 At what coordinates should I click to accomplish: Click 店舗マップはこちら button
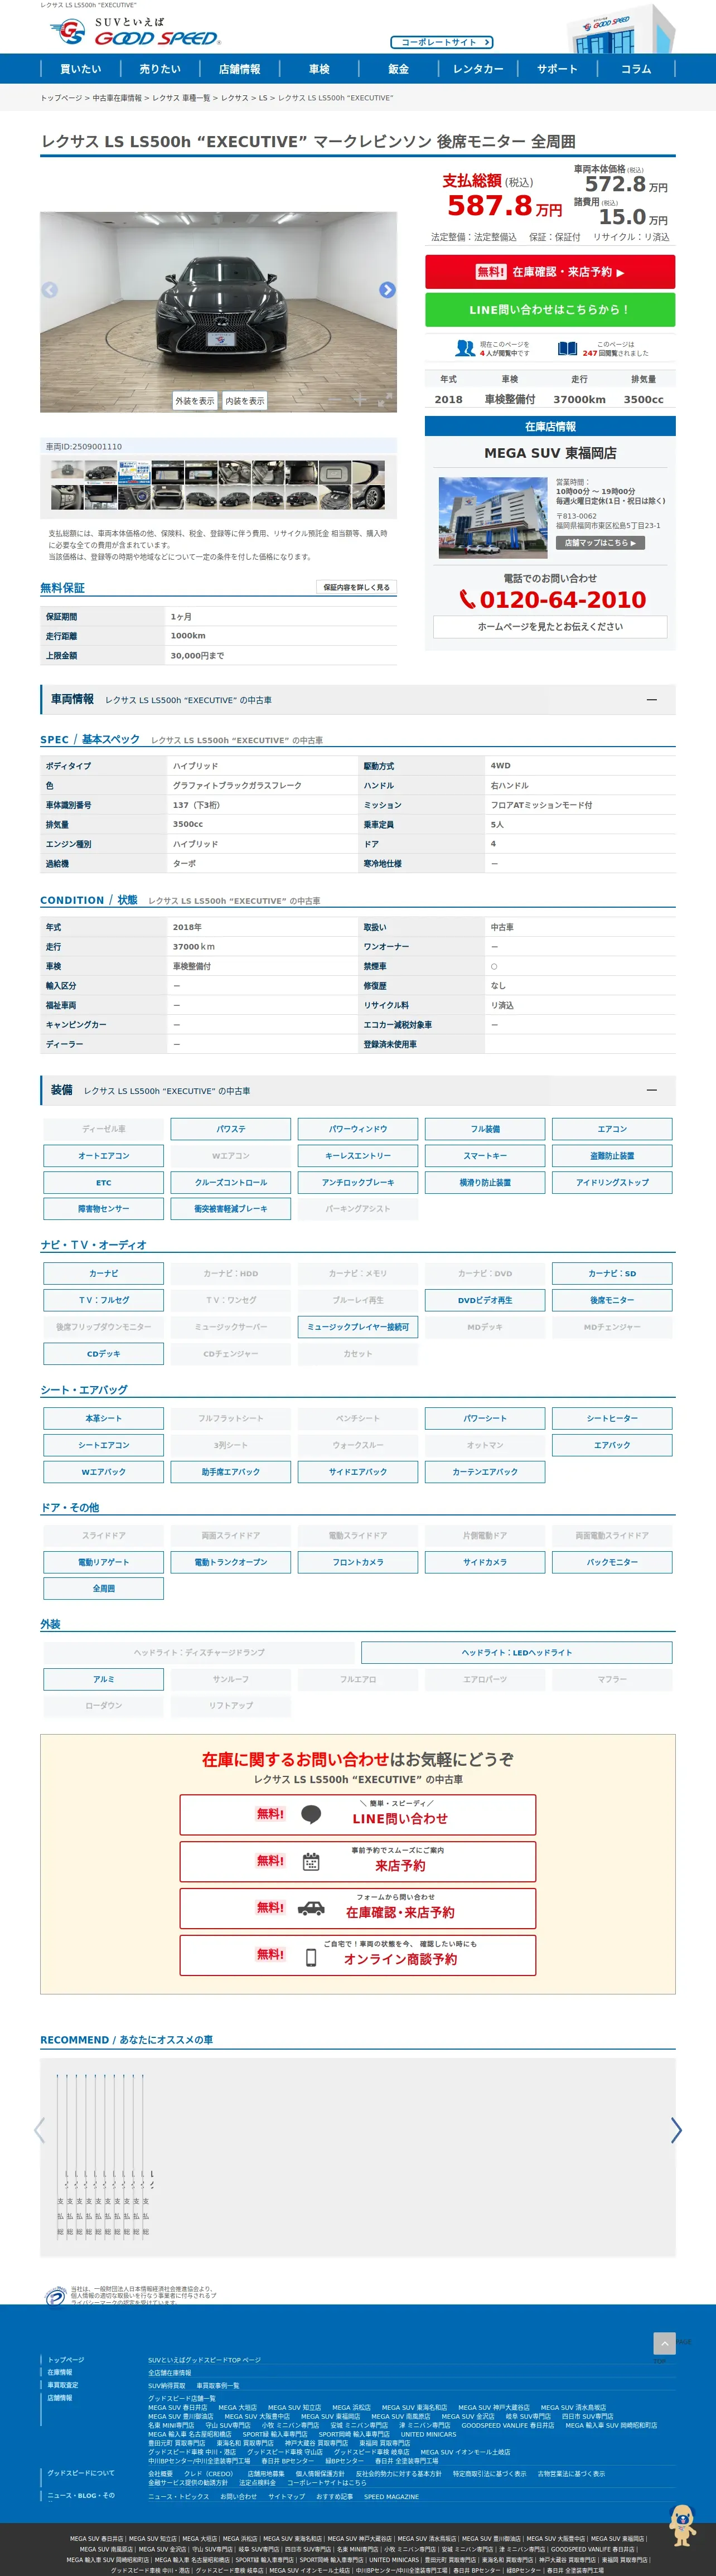point(600,542)
